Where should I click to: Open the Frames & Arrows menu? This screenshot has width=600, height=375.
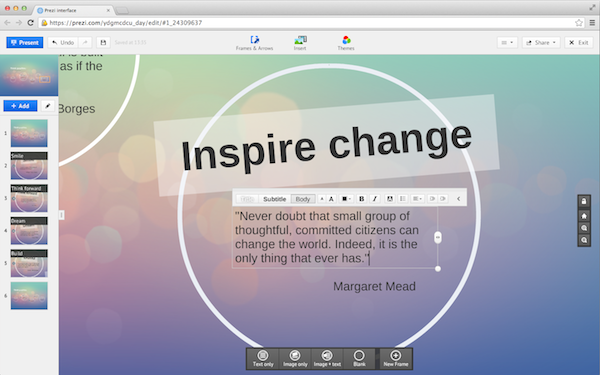point(254,43)
